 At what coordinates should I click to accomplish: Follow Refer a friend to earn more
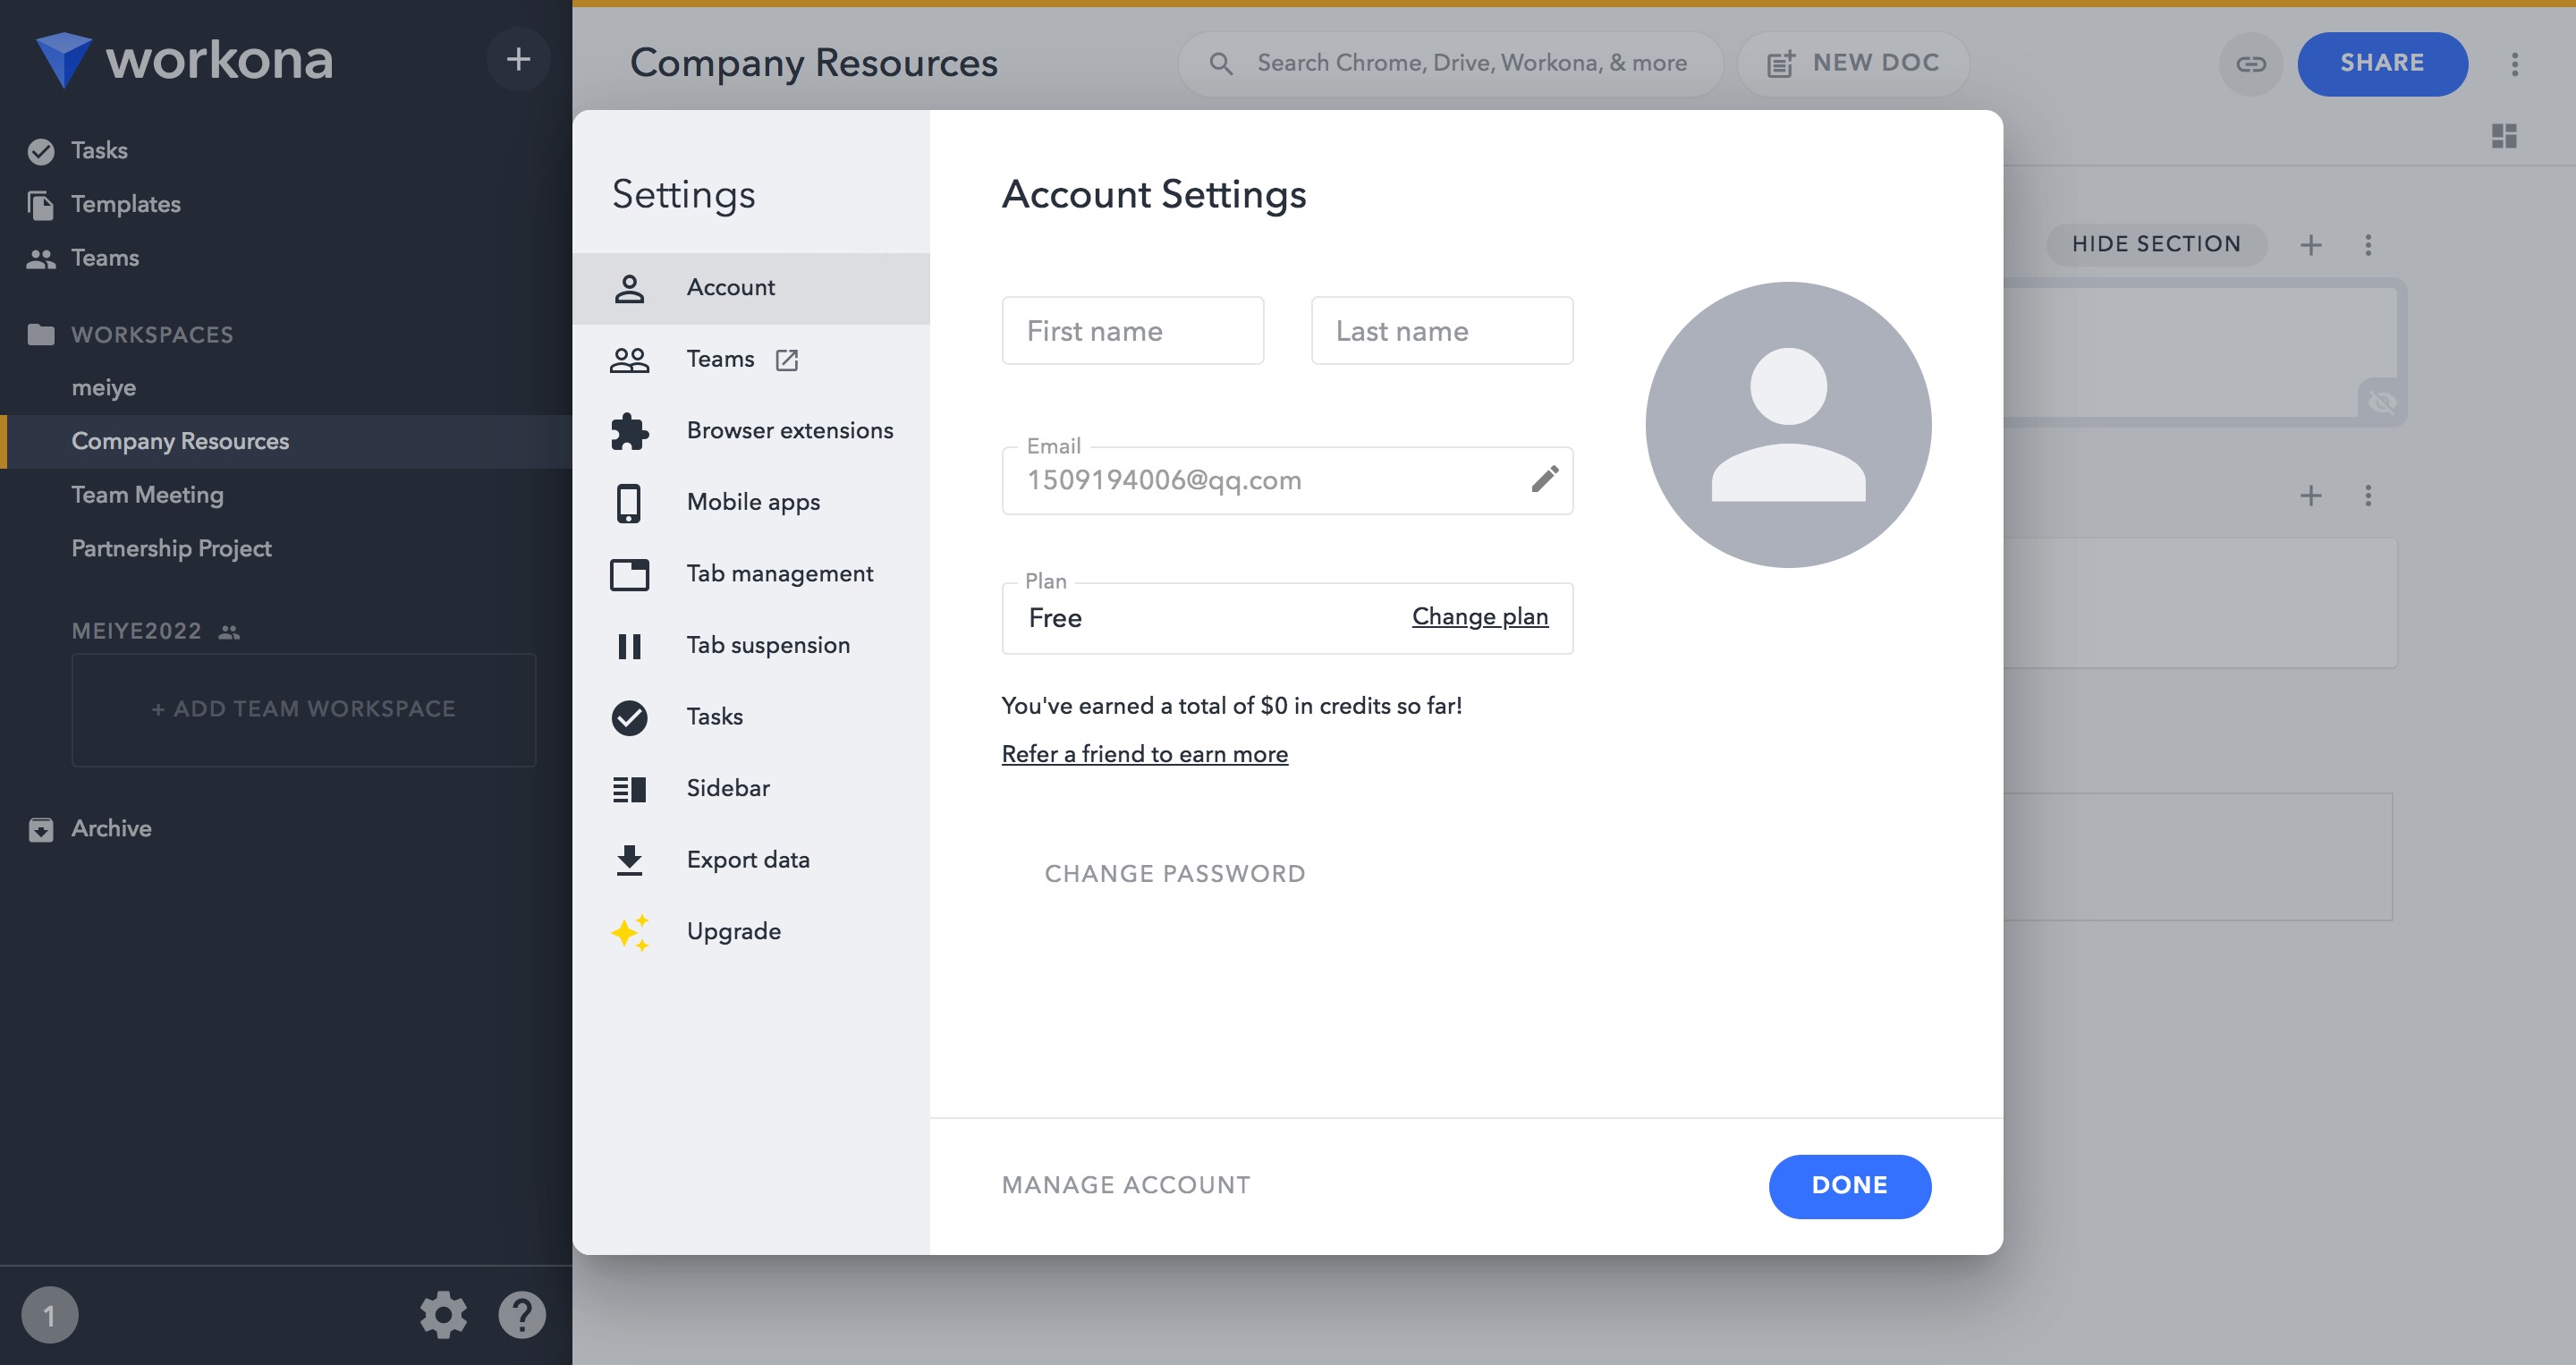[x=1144, y=754]
